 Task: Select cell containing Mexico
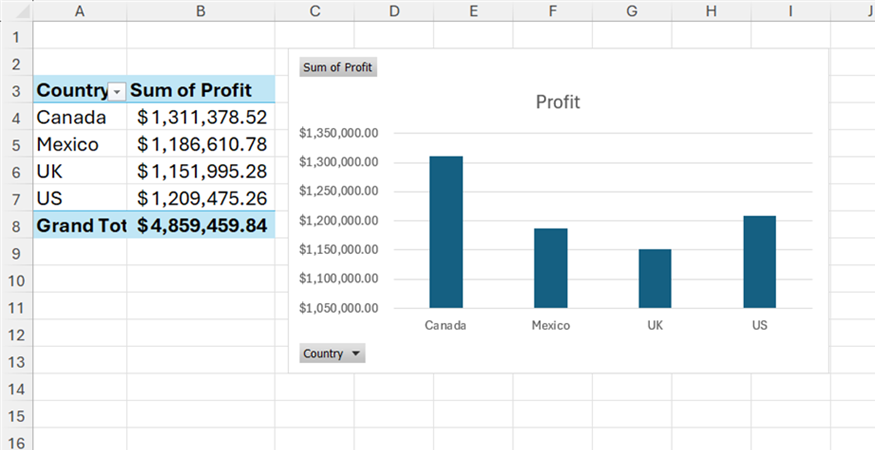[x=80, y=144]
